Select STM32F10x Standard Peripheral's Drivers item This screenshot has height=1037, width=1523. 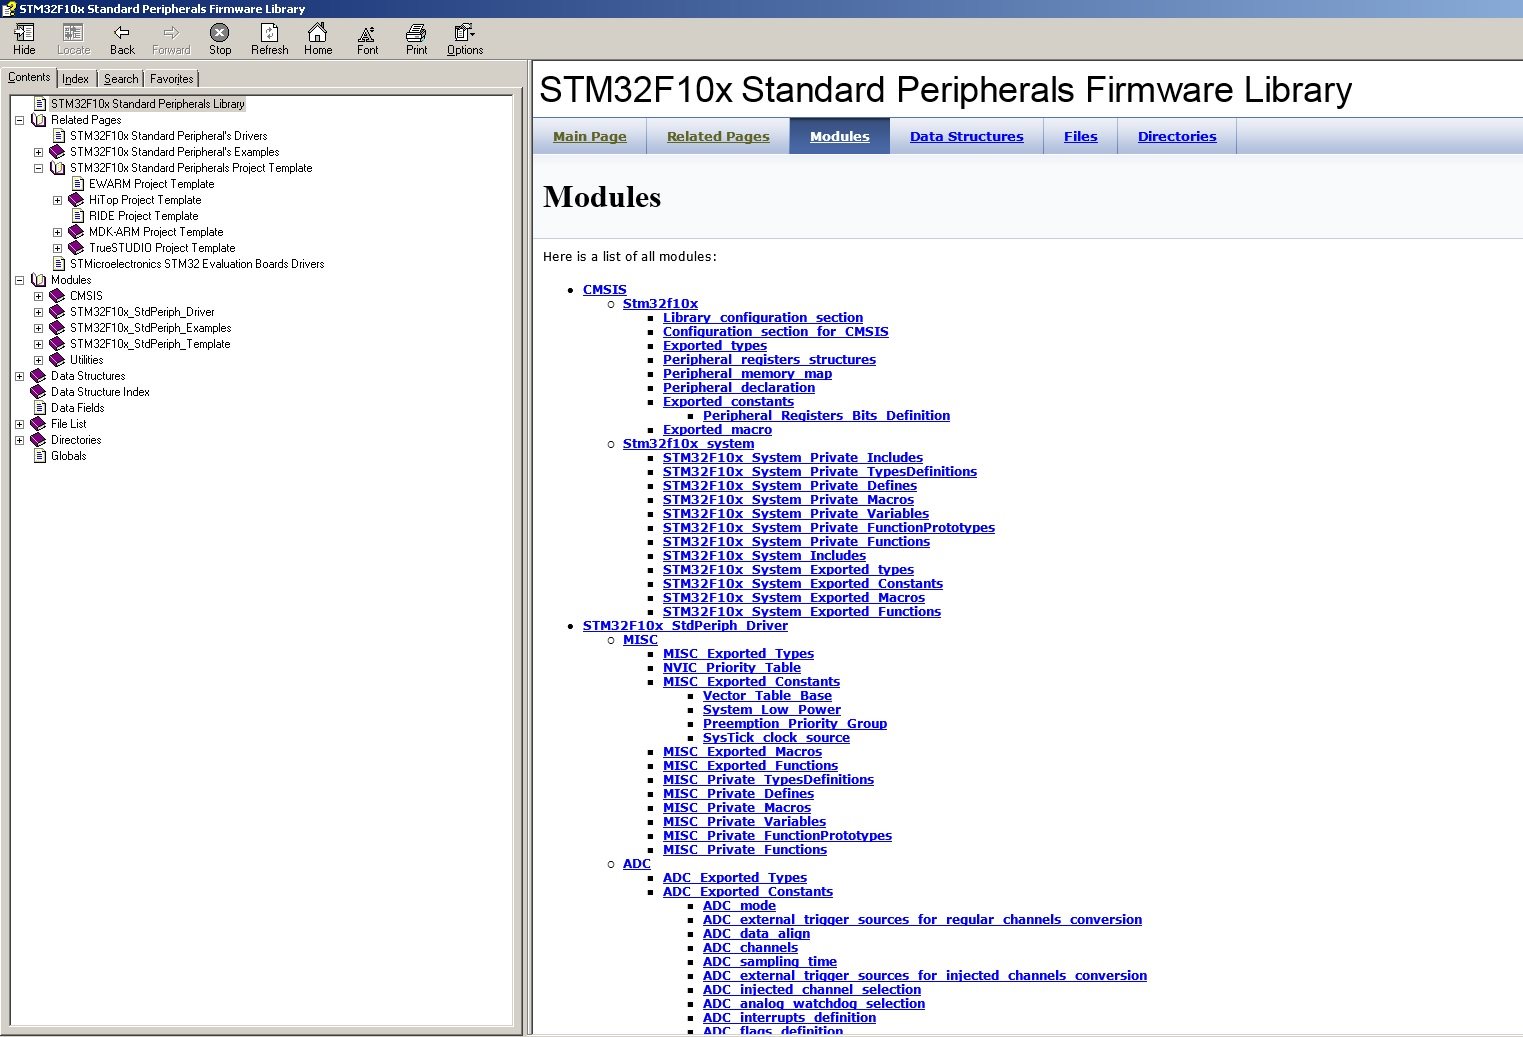coord(169,136)
